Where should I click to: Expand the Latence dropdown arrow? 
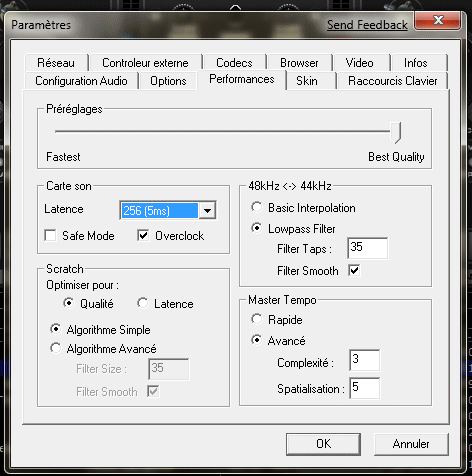pyautogui.click(x=207, y=210)
